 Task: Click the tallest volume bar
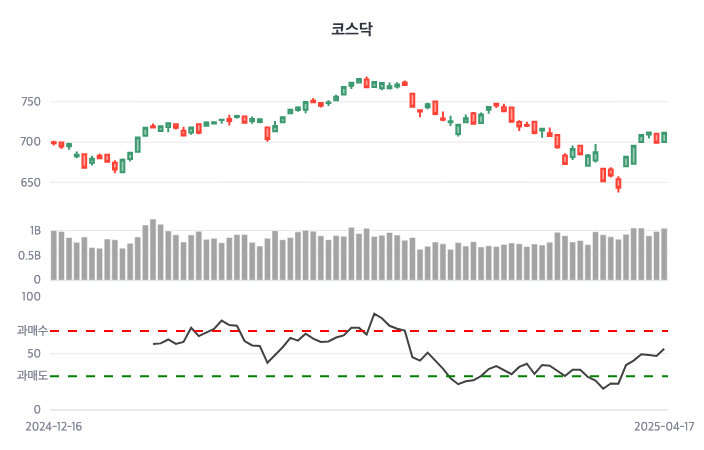tap(153, 250)
